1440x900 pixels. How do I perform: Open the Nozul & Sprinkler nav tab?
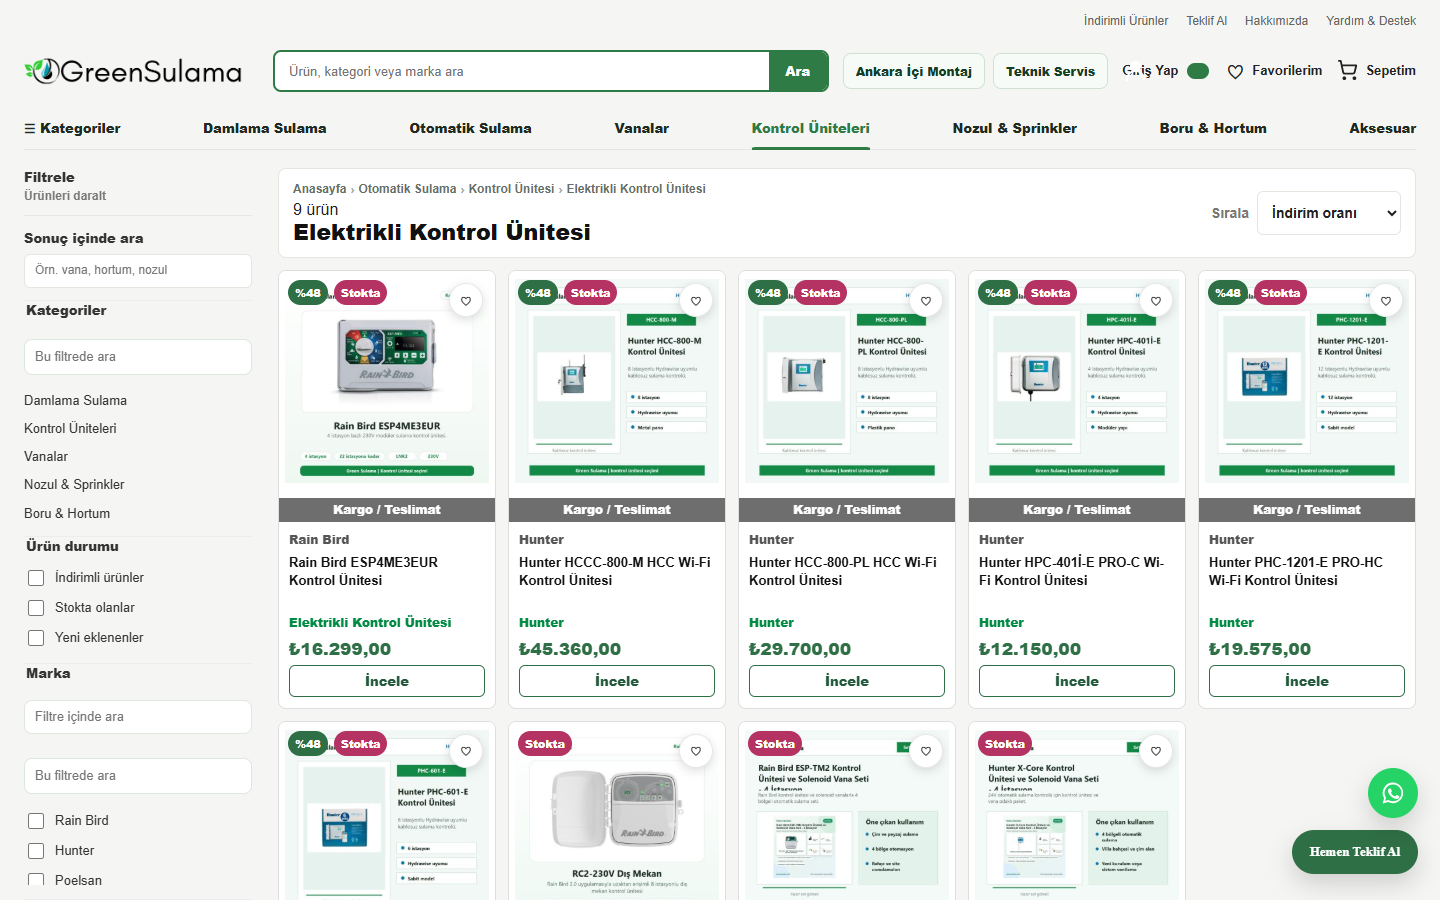coord(1015,128)
